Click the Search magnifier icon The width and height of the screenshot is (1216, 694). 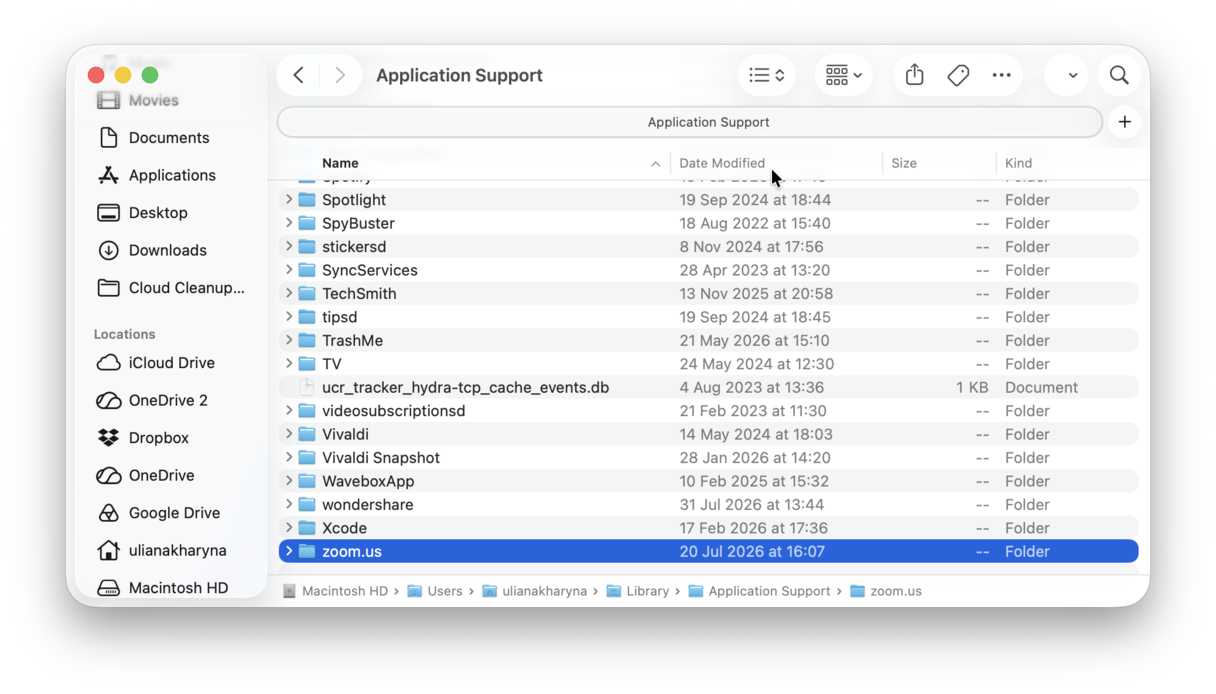click(x=1119, y=75)
